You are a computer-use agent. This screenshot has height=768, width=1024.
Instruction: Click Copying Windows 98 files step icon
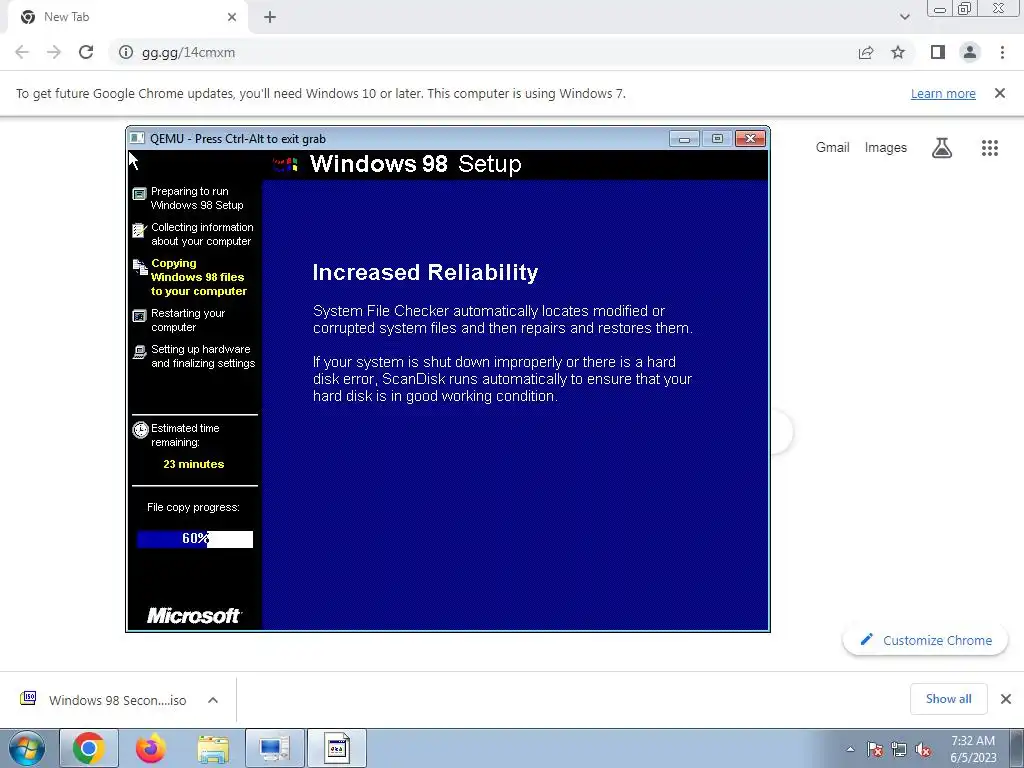click(140, 266)
